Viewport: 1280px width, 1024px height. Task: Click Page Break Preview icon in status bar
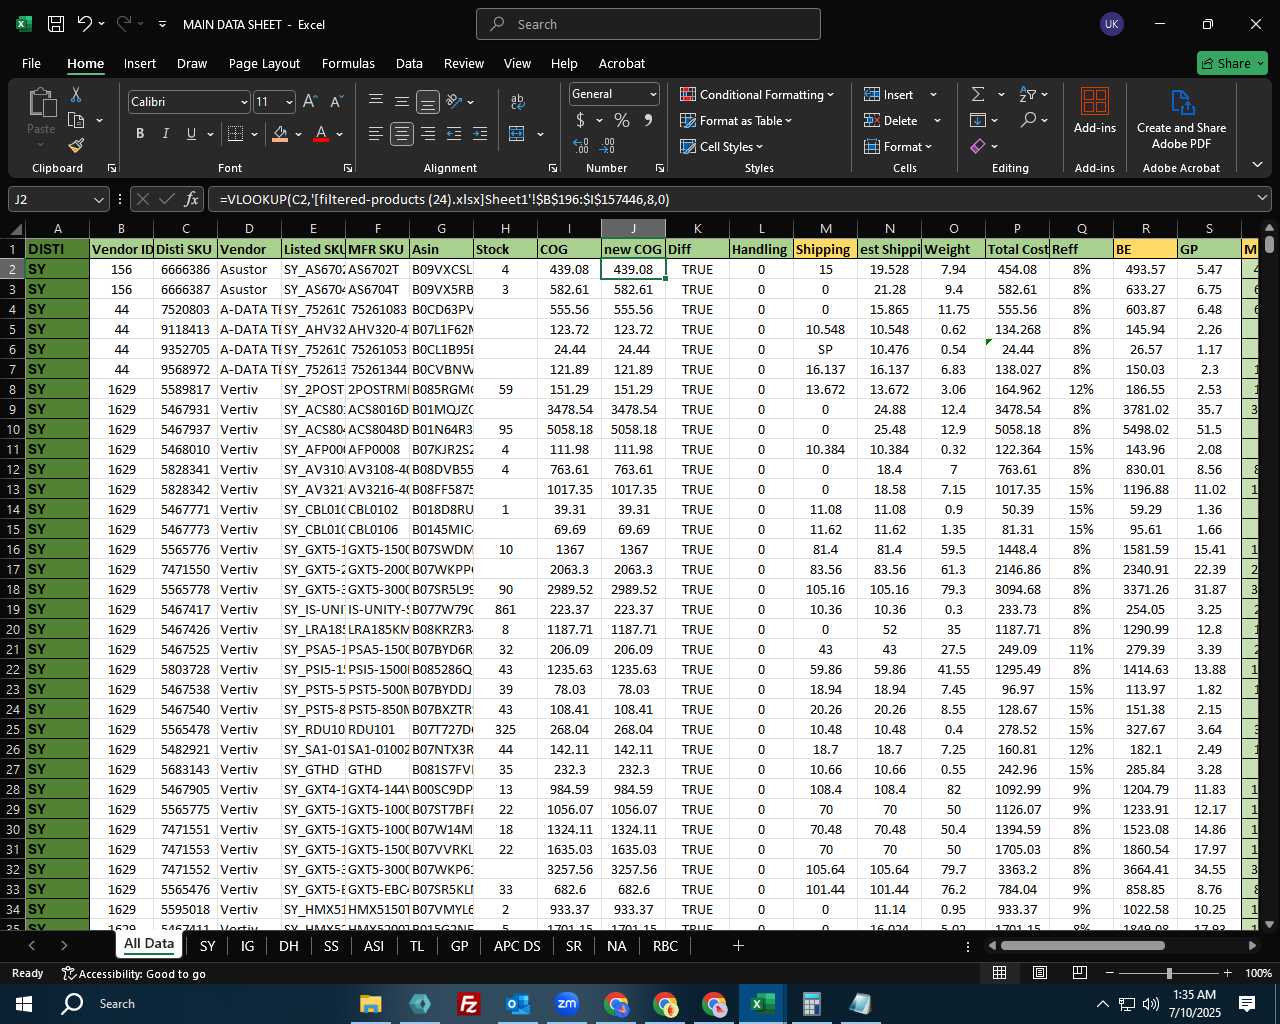pyautogui.click(x=1080, y=973)
